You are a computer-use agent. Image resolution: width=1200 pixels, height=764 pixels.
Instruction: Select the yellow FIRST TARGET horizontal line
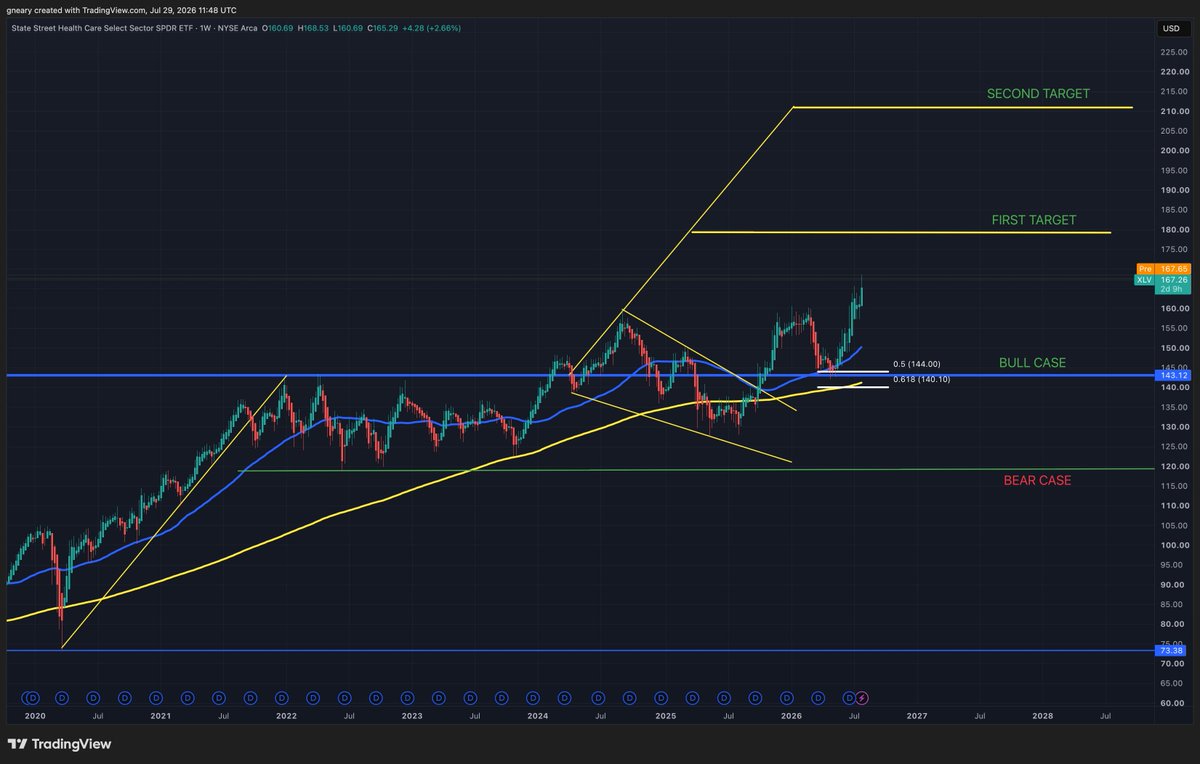901,233
